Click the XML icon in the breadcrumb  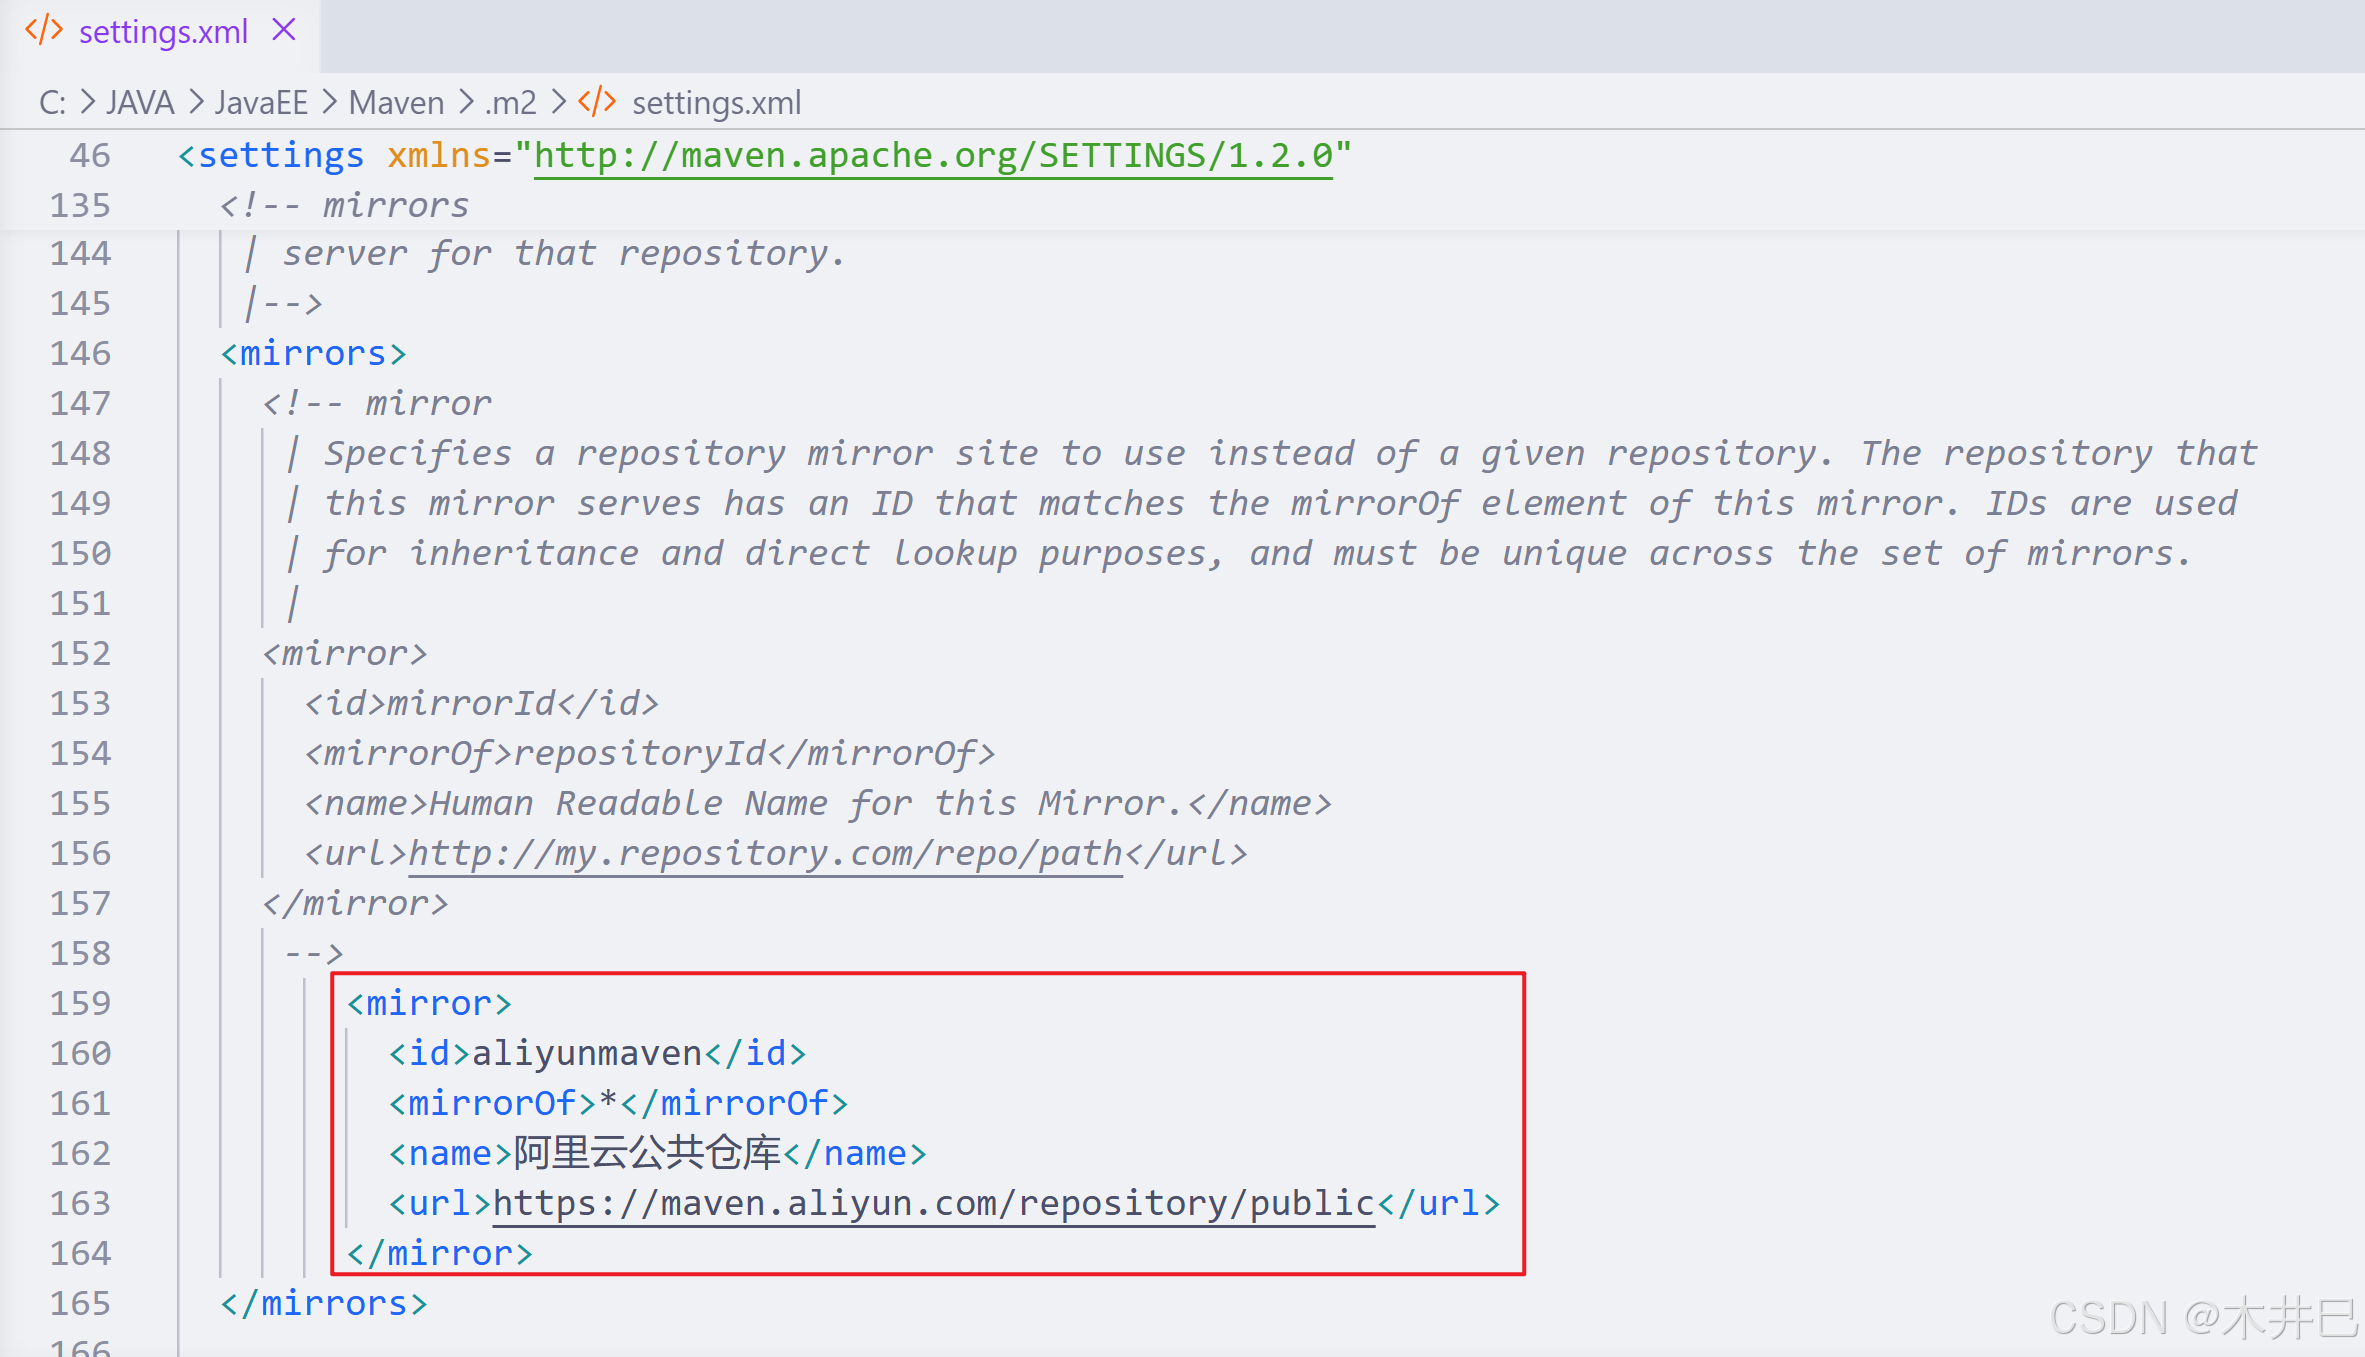pyautogui.click(x=597, y=102)
